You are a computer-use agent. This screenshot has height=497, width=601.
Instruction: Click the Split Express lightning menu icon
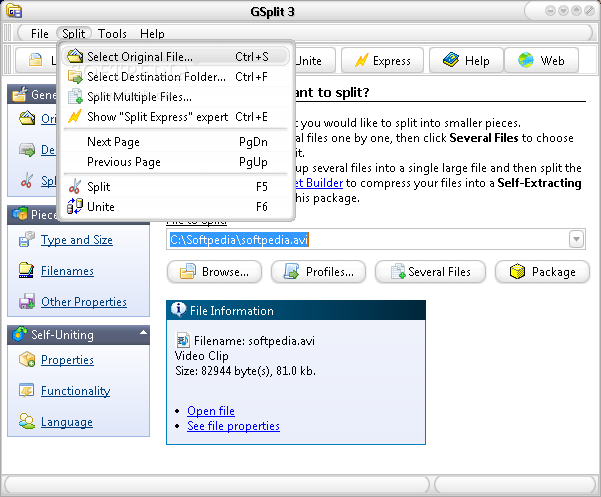[x=75, y=116]
